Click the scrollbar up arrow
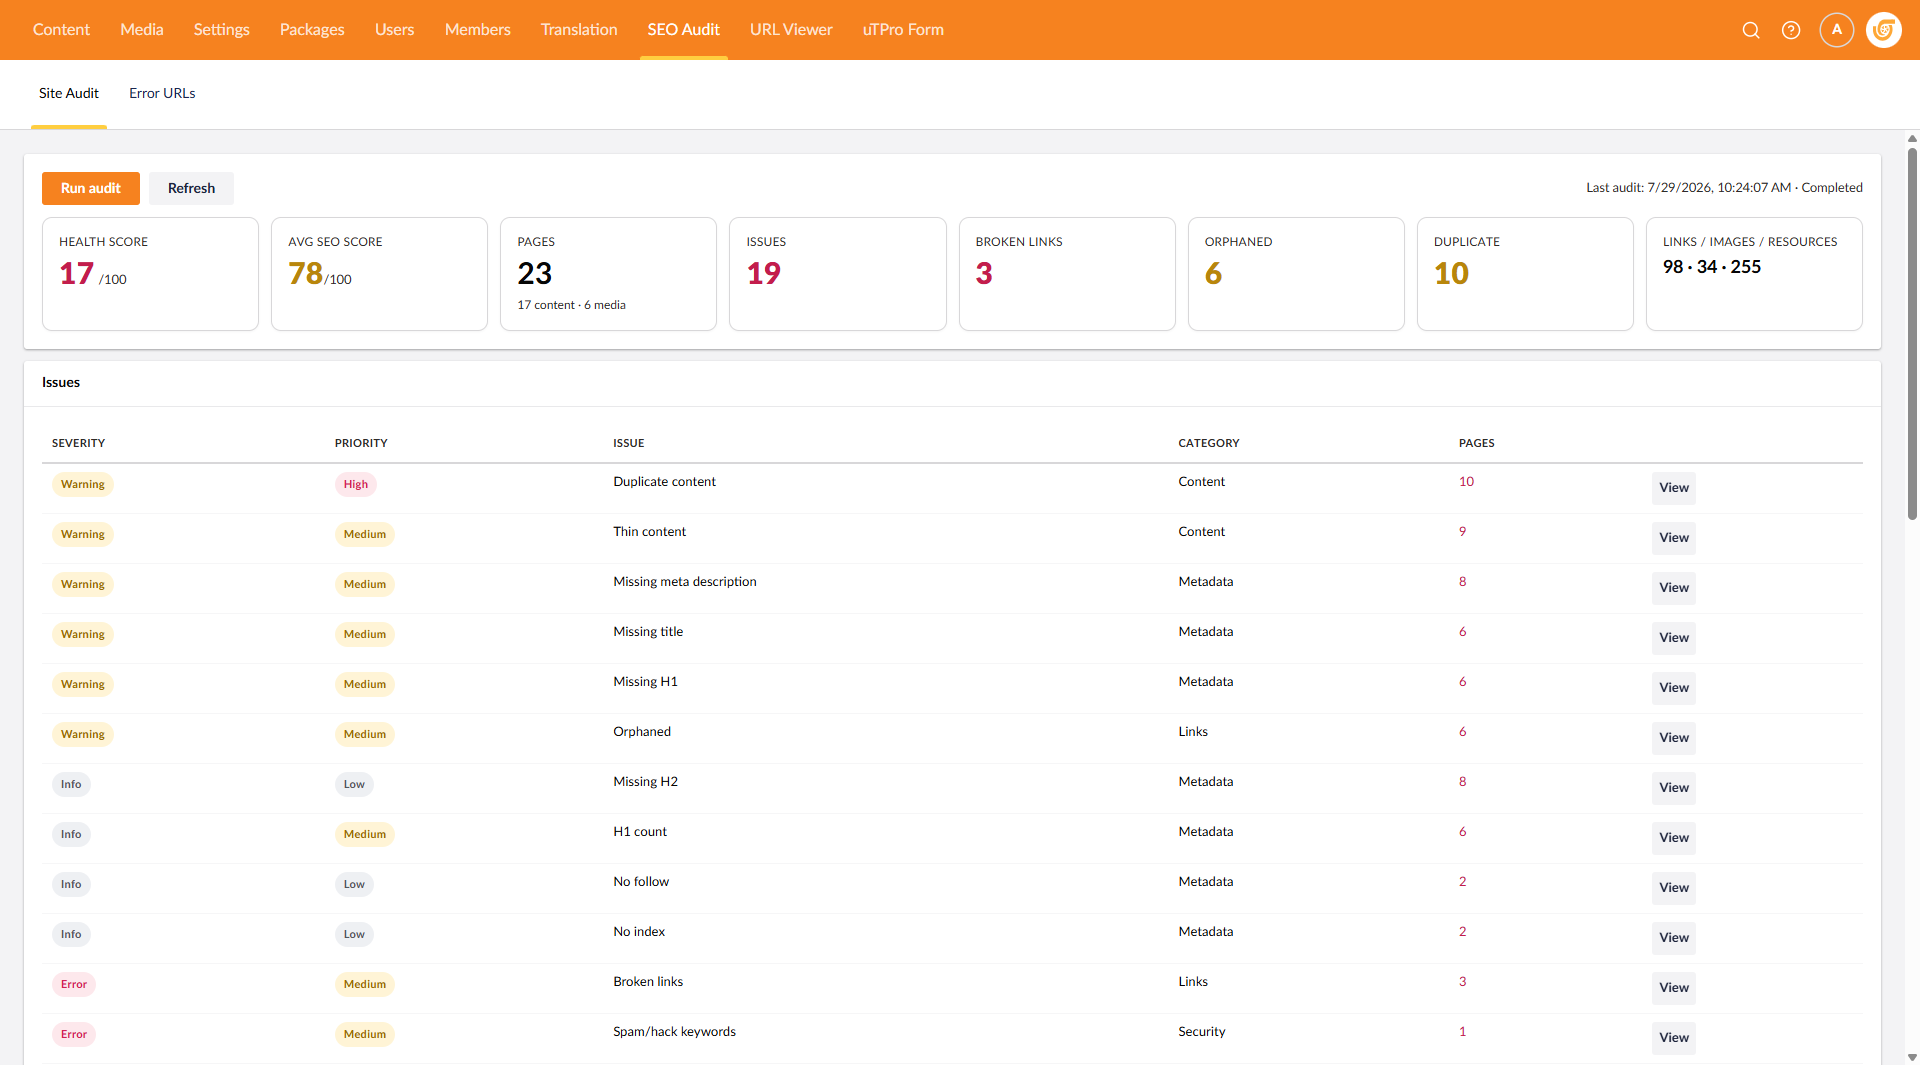The image size is (1920, 1065). pos(1912,138)
